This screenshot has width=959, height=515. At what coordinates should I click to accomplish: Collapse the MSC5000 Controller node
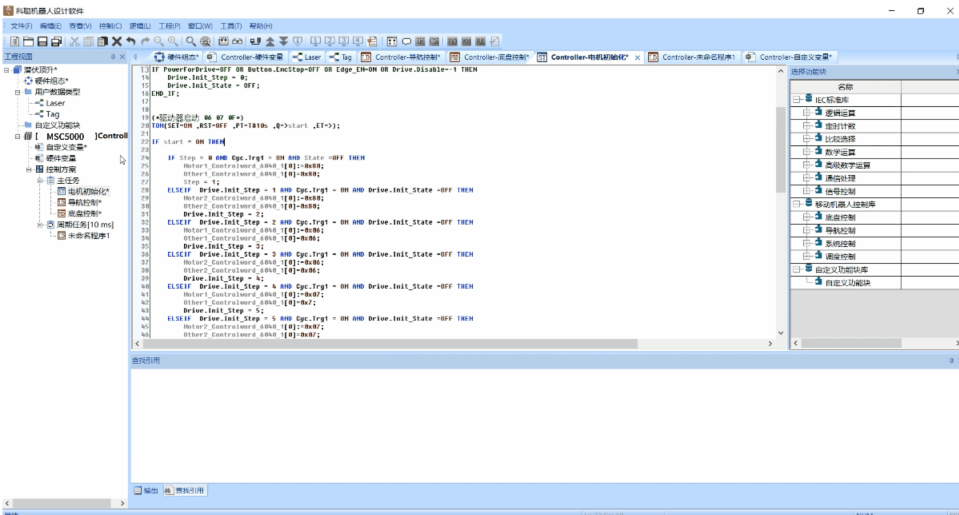pyautogui.click(x=18, y=136)
